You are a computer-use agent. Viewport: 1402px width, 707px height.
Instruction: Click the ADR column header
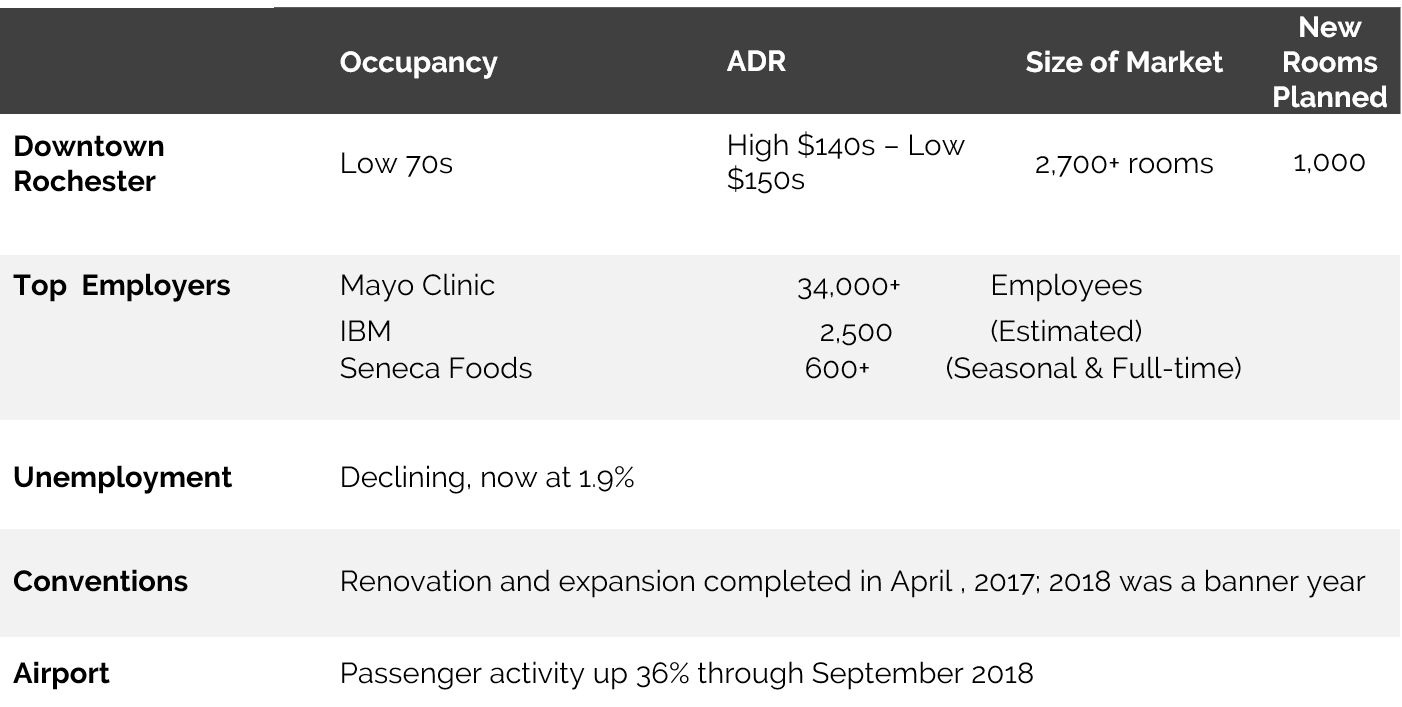[x=757, y=61]
